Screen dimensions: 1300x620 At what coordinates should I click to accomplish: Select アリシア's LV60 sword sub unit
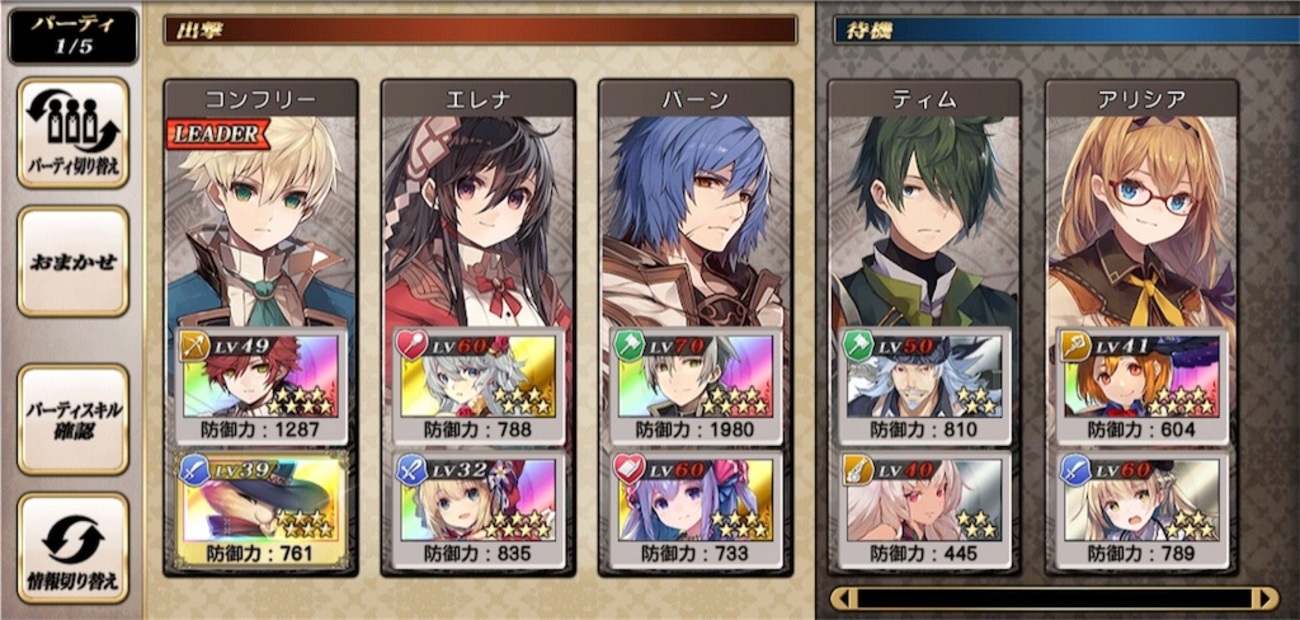click(1141, 509)
